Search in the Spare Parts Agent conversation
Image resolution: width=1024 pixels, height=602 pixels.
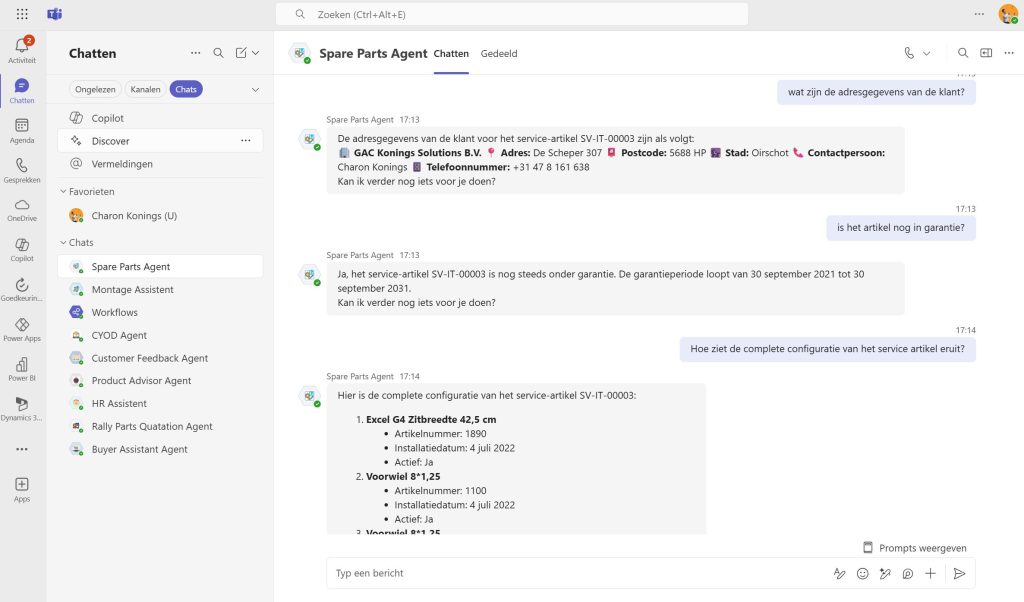pos(963,53)
